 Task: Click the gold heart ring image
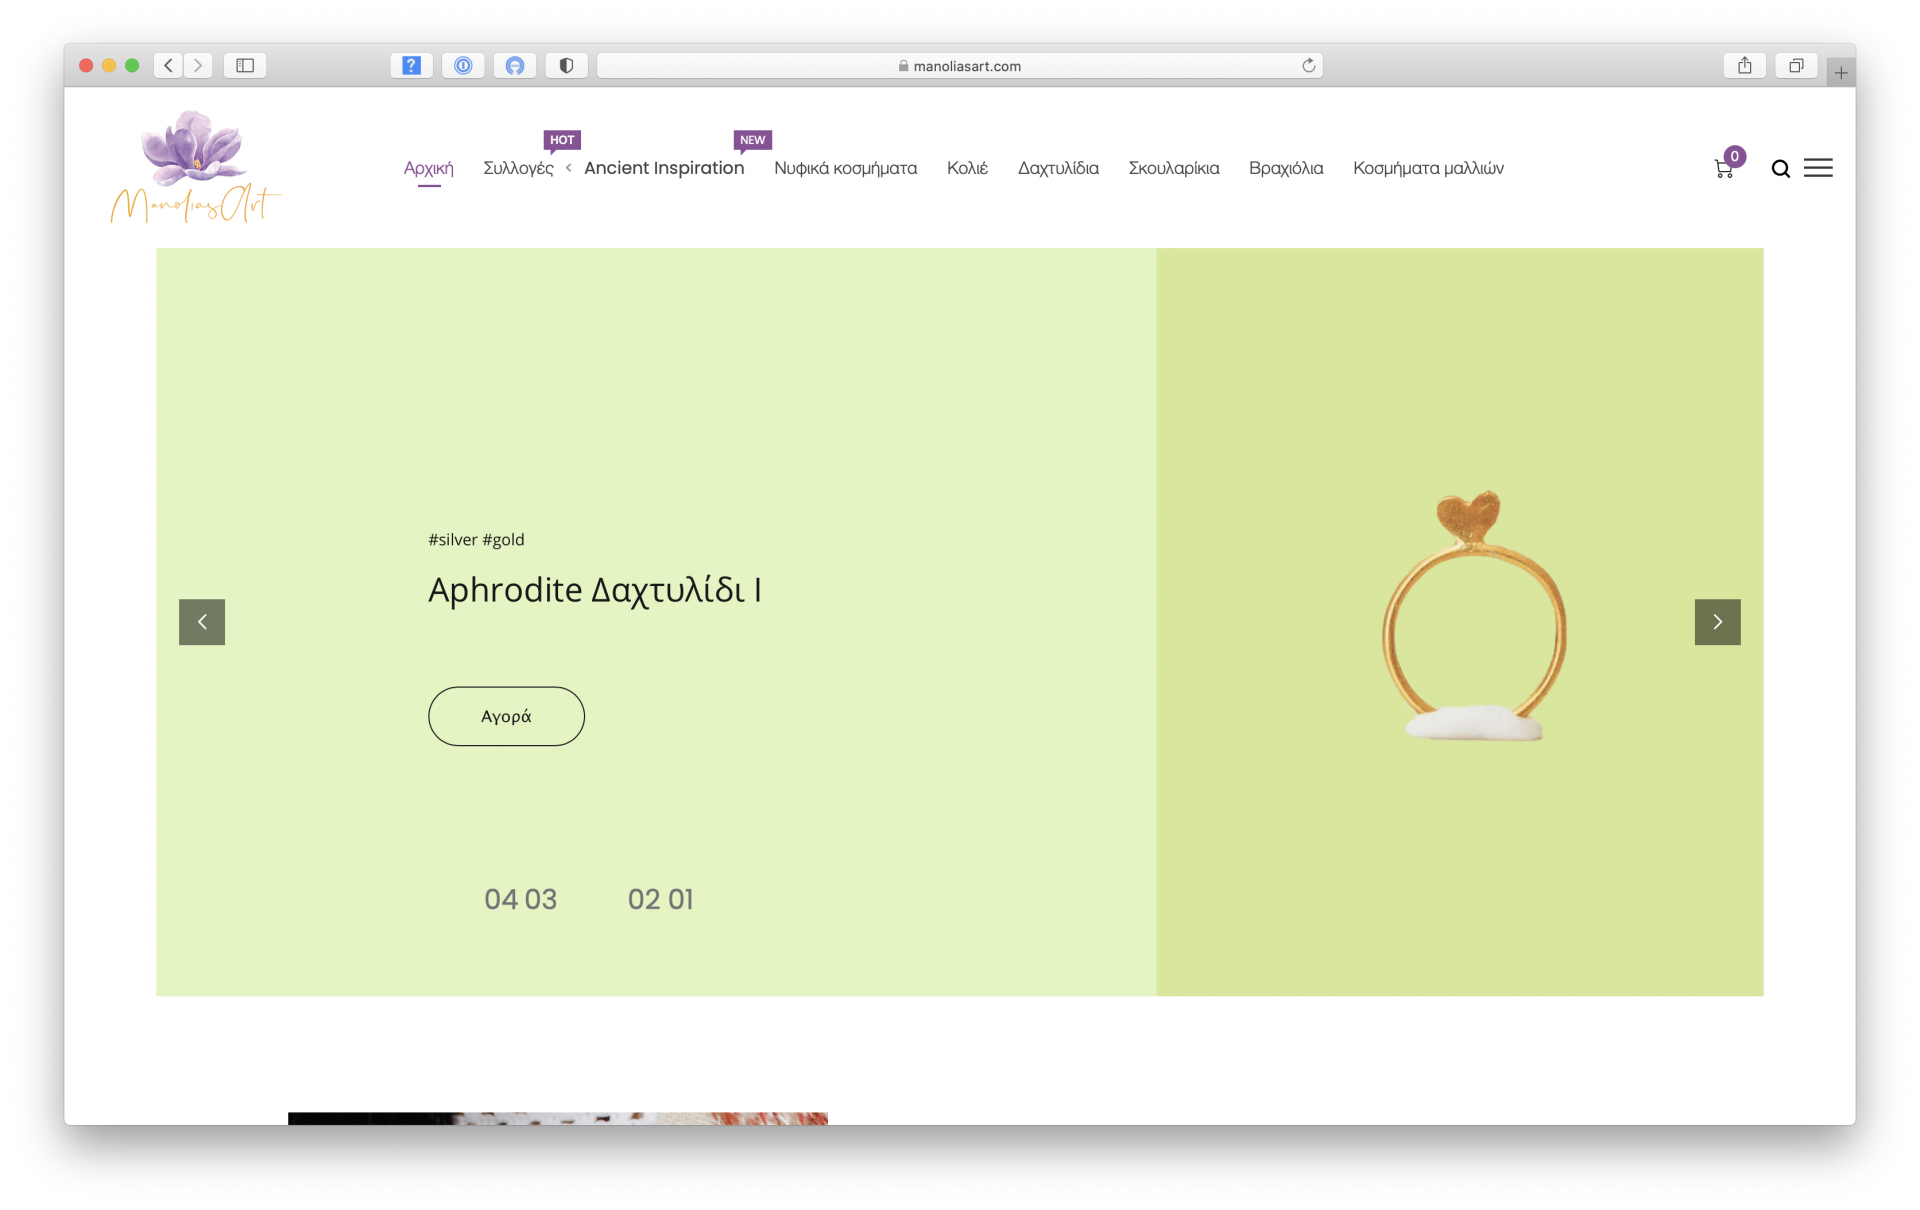pyautogui.click(x=1475, y=615)
